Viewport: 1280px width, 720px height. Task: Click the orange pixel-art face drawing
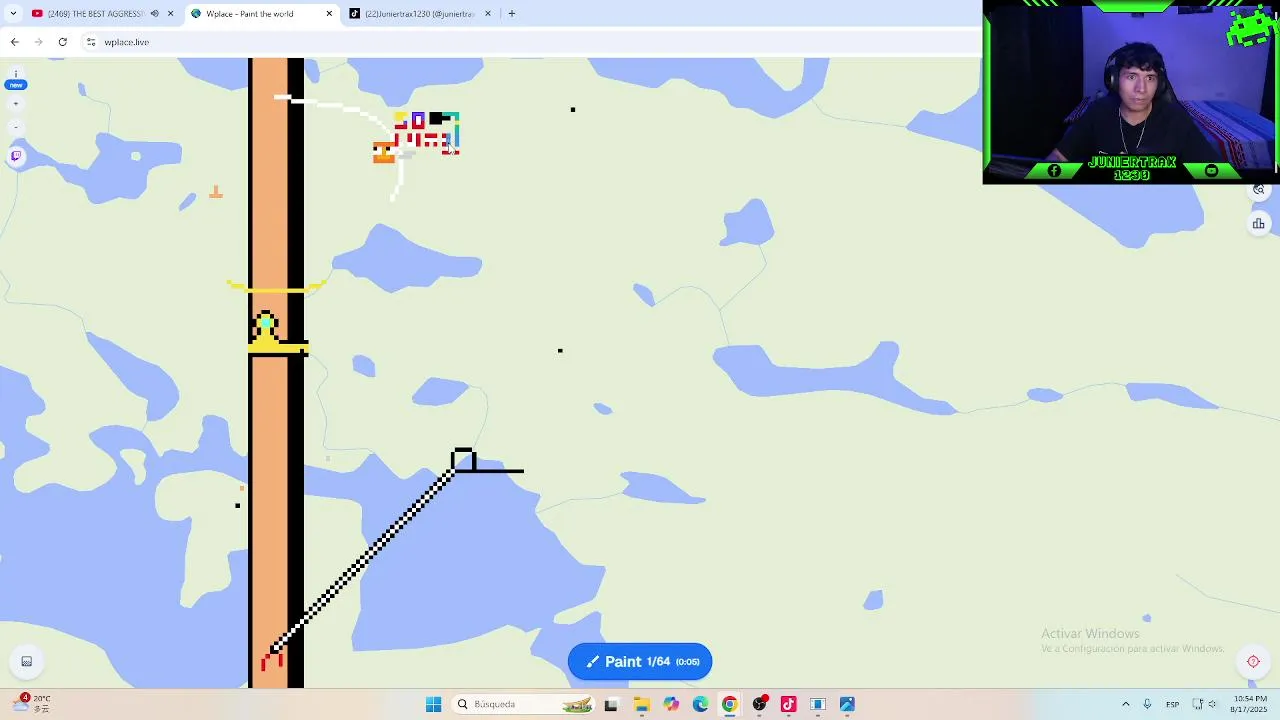click(x=384, y=152)
